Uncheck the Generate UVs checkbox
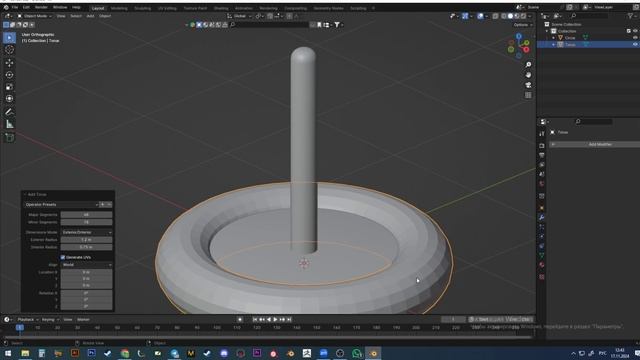Viewport: 640px width, 360px height. click(x=63, y=257)
